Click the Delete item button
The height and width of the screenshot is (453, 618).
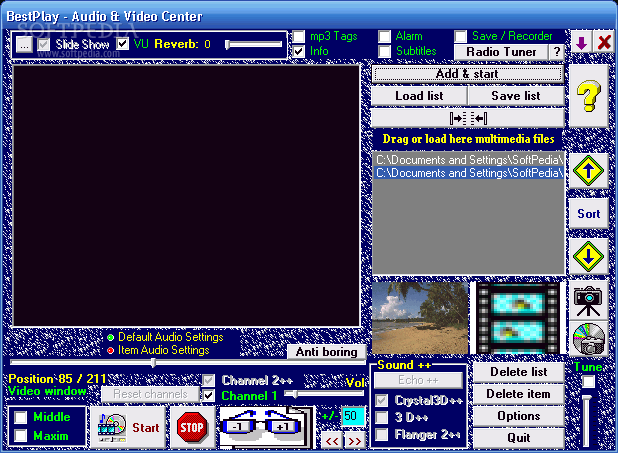[x=519, y=394]
